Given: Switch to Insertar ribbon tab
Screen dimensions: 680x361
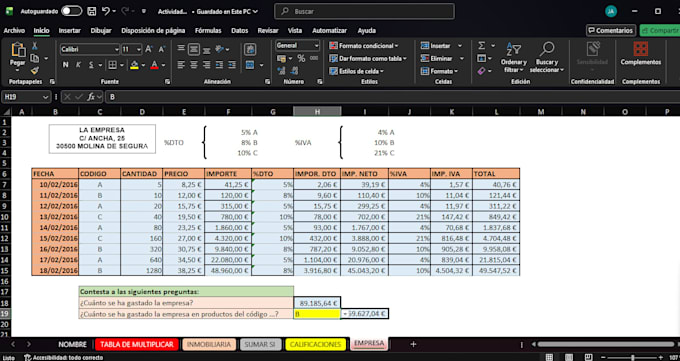Looking at the screenshot, I should 69,30.
